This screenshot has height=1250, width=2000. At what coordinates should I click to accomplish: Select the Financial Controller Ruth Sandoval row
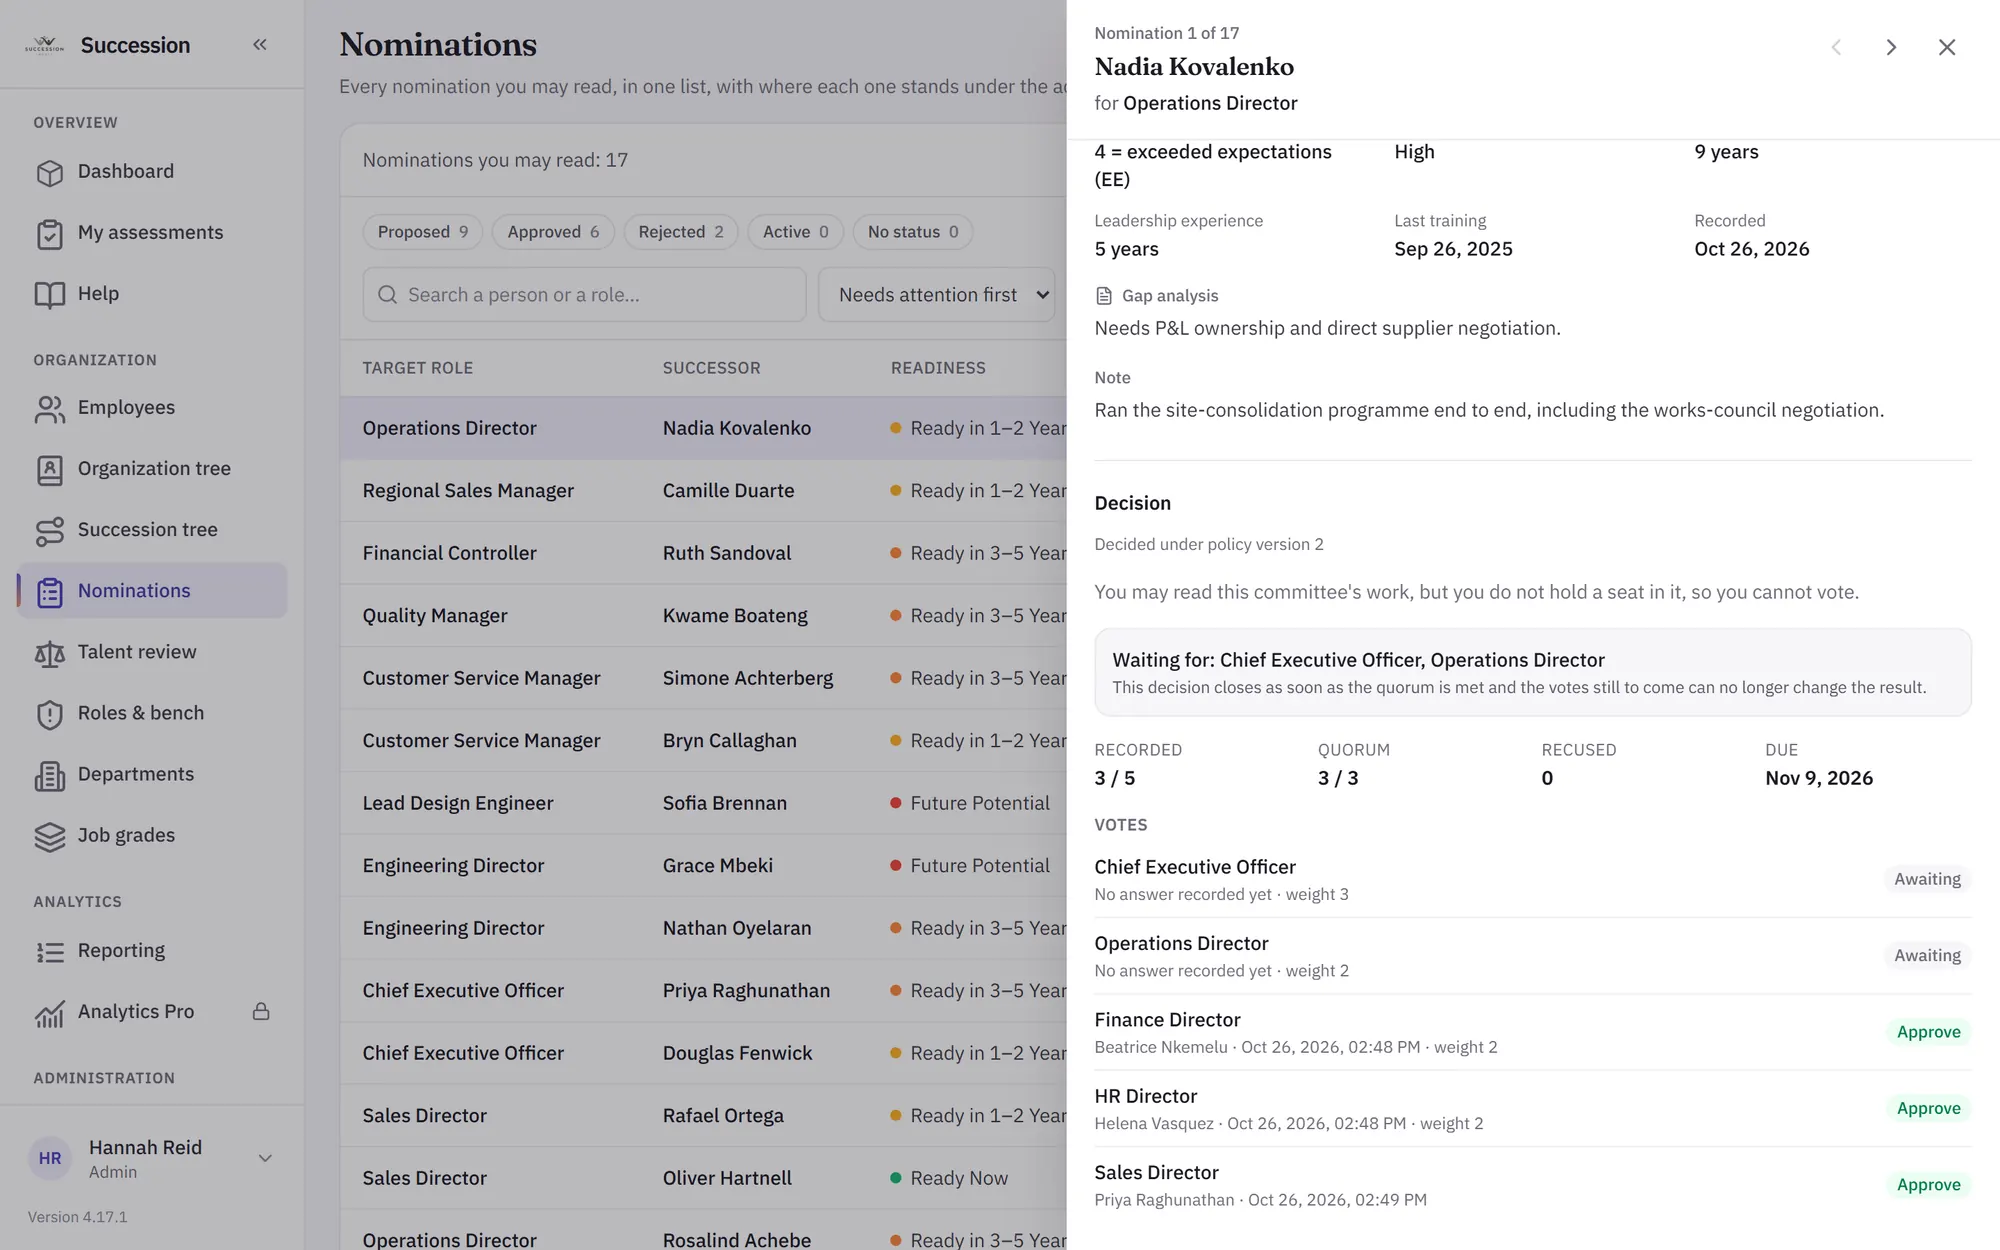pos(703,553)
